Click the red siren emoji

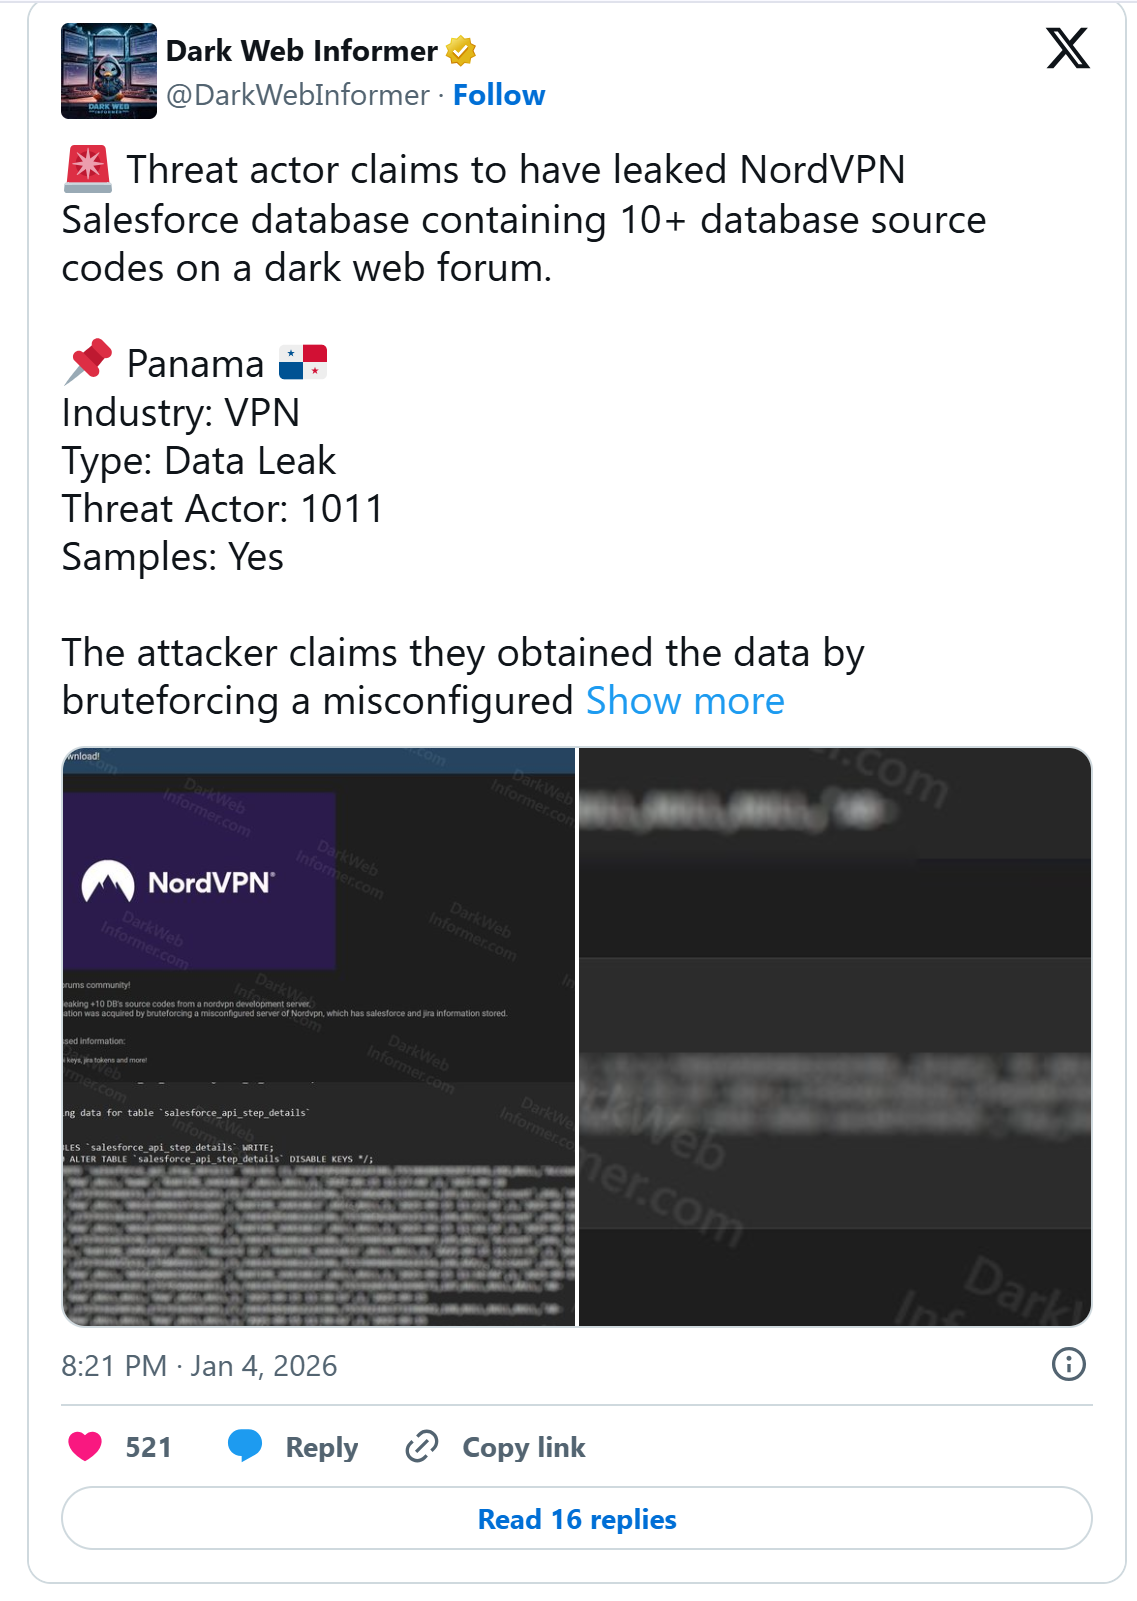(88, 169)
